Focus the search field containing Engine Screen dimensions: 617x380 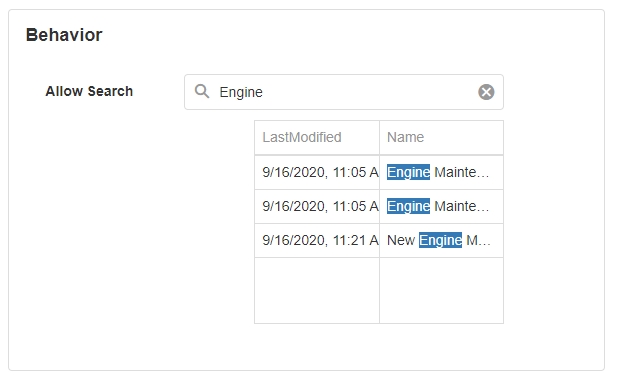tap(344, 92)
